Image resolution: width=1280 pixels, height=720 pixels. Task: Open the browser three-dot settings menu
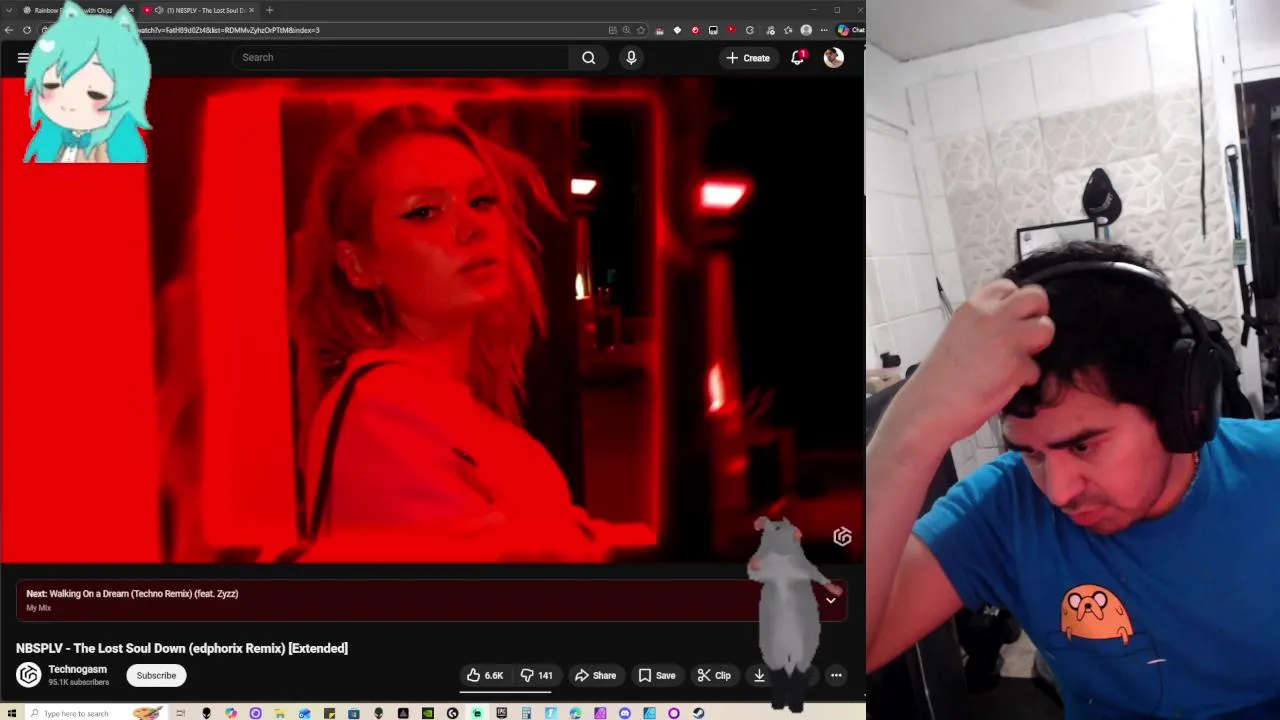pos(825,30)
